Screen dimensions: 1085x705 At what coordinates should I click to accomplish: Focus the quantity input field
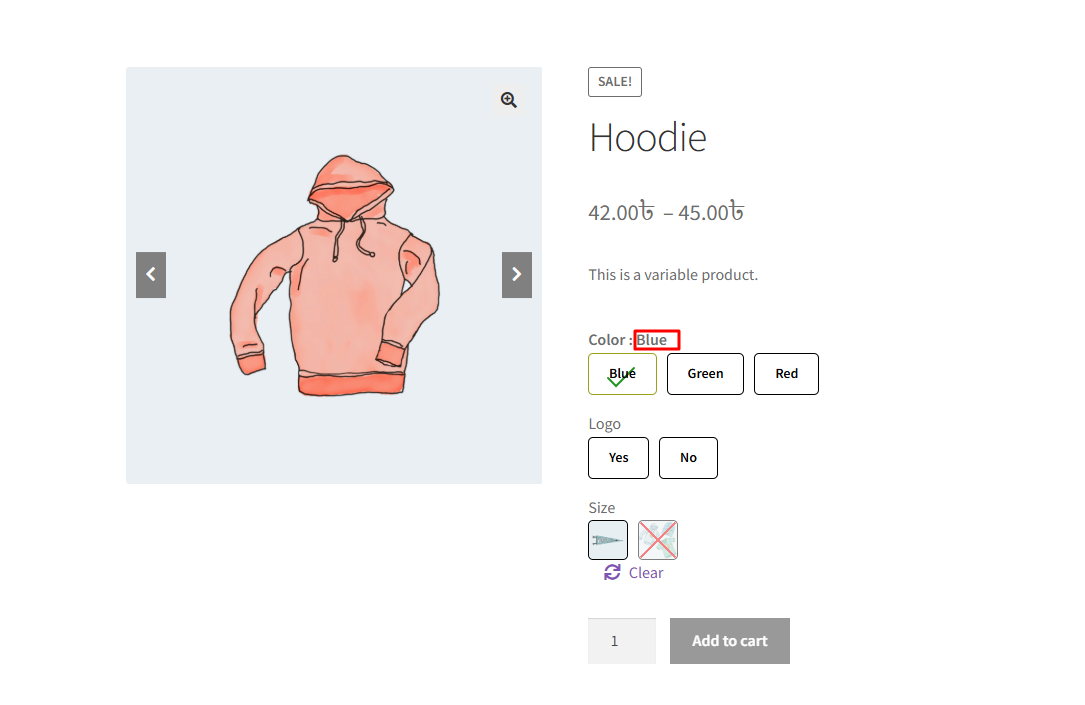[622, 641]
